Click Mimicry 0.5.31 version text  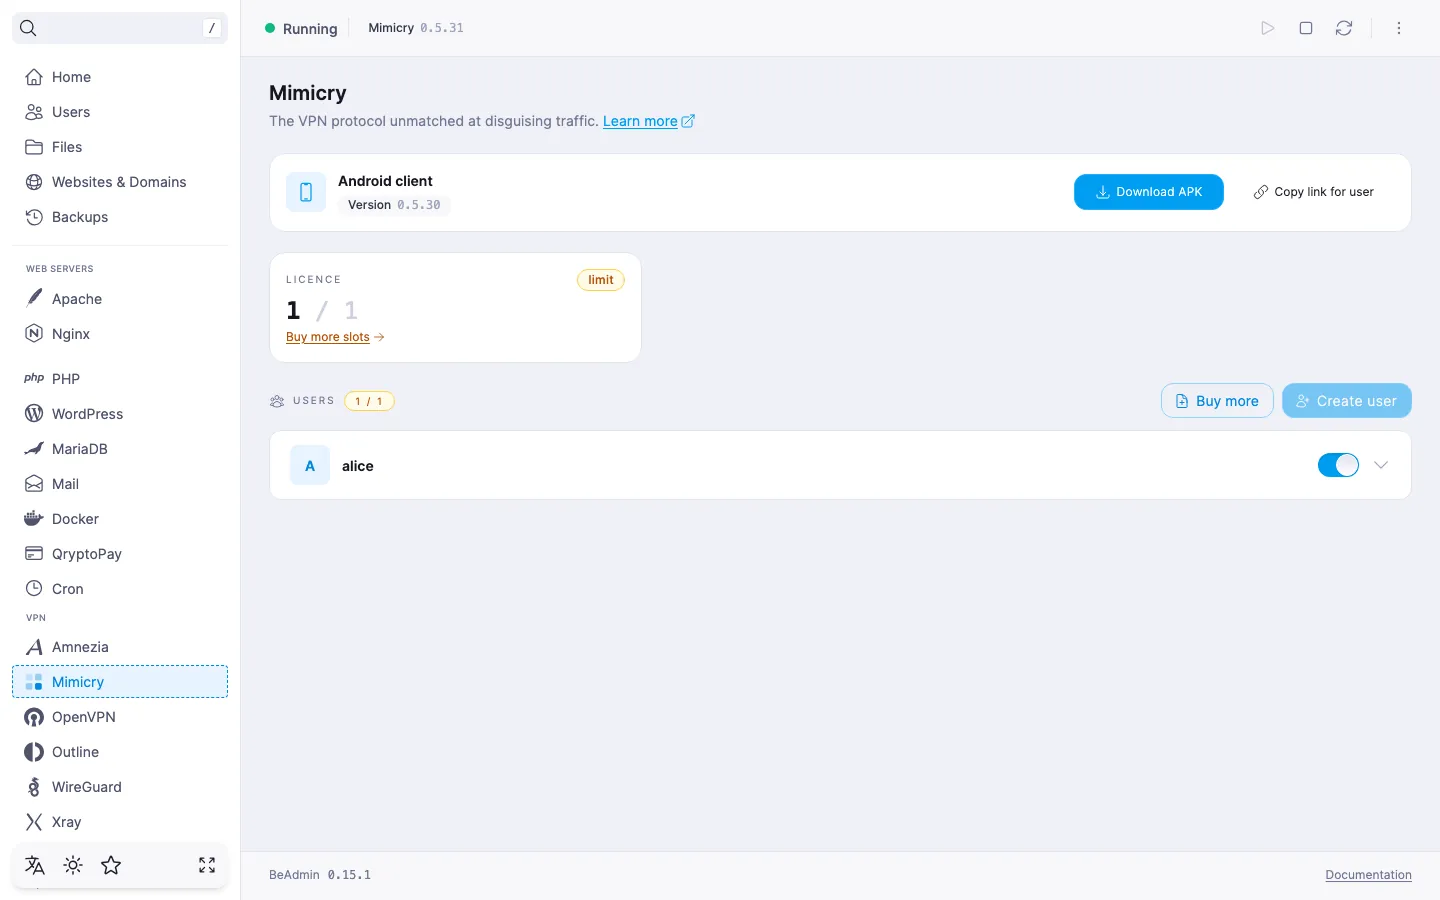[416, 28]
